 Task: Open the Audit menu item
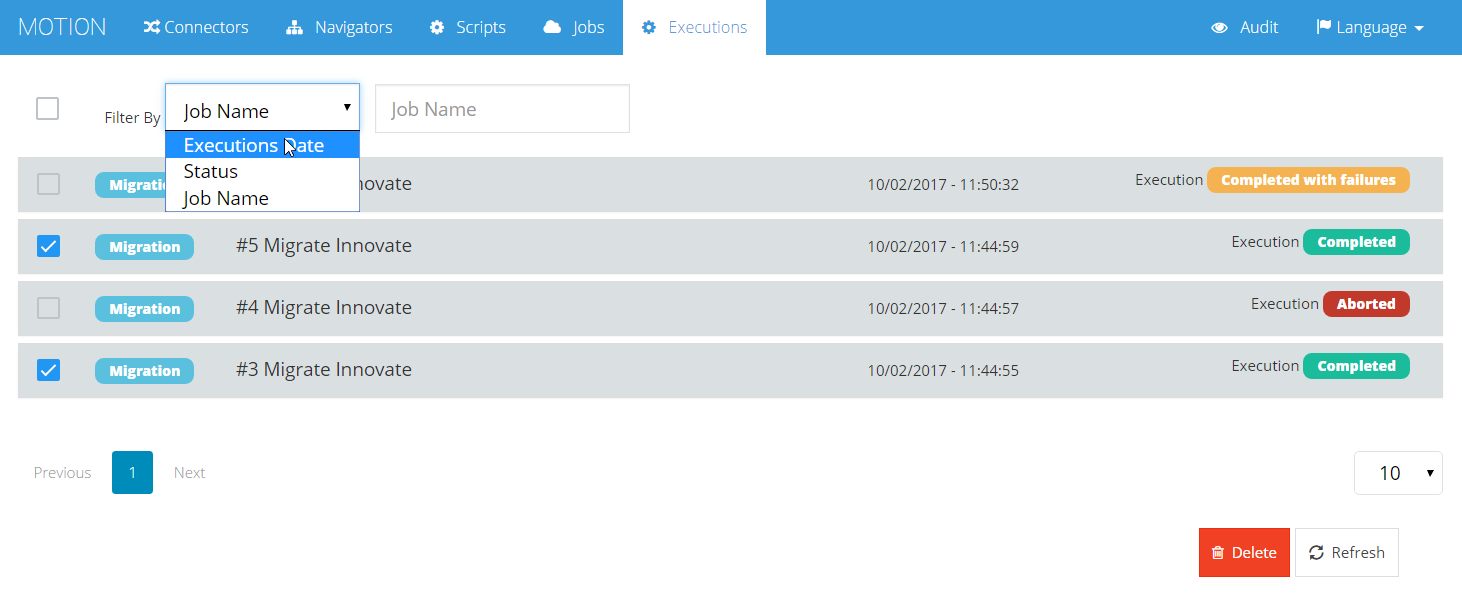[1245, 27]
